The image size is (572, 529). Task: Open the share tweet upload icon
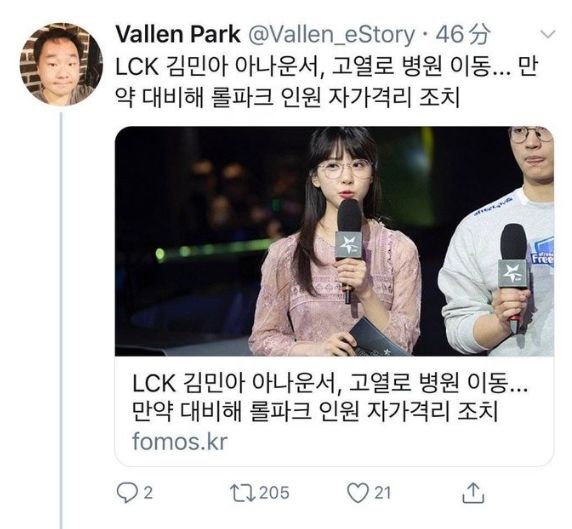coord(473,493)
